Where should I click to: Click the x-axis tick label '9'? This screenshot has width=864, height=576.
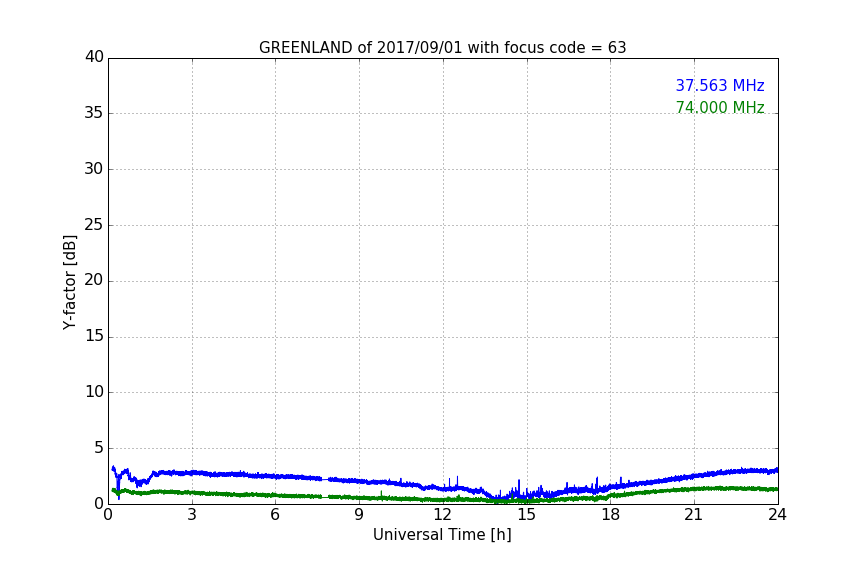pyautogui.click(x=359, y=515)
